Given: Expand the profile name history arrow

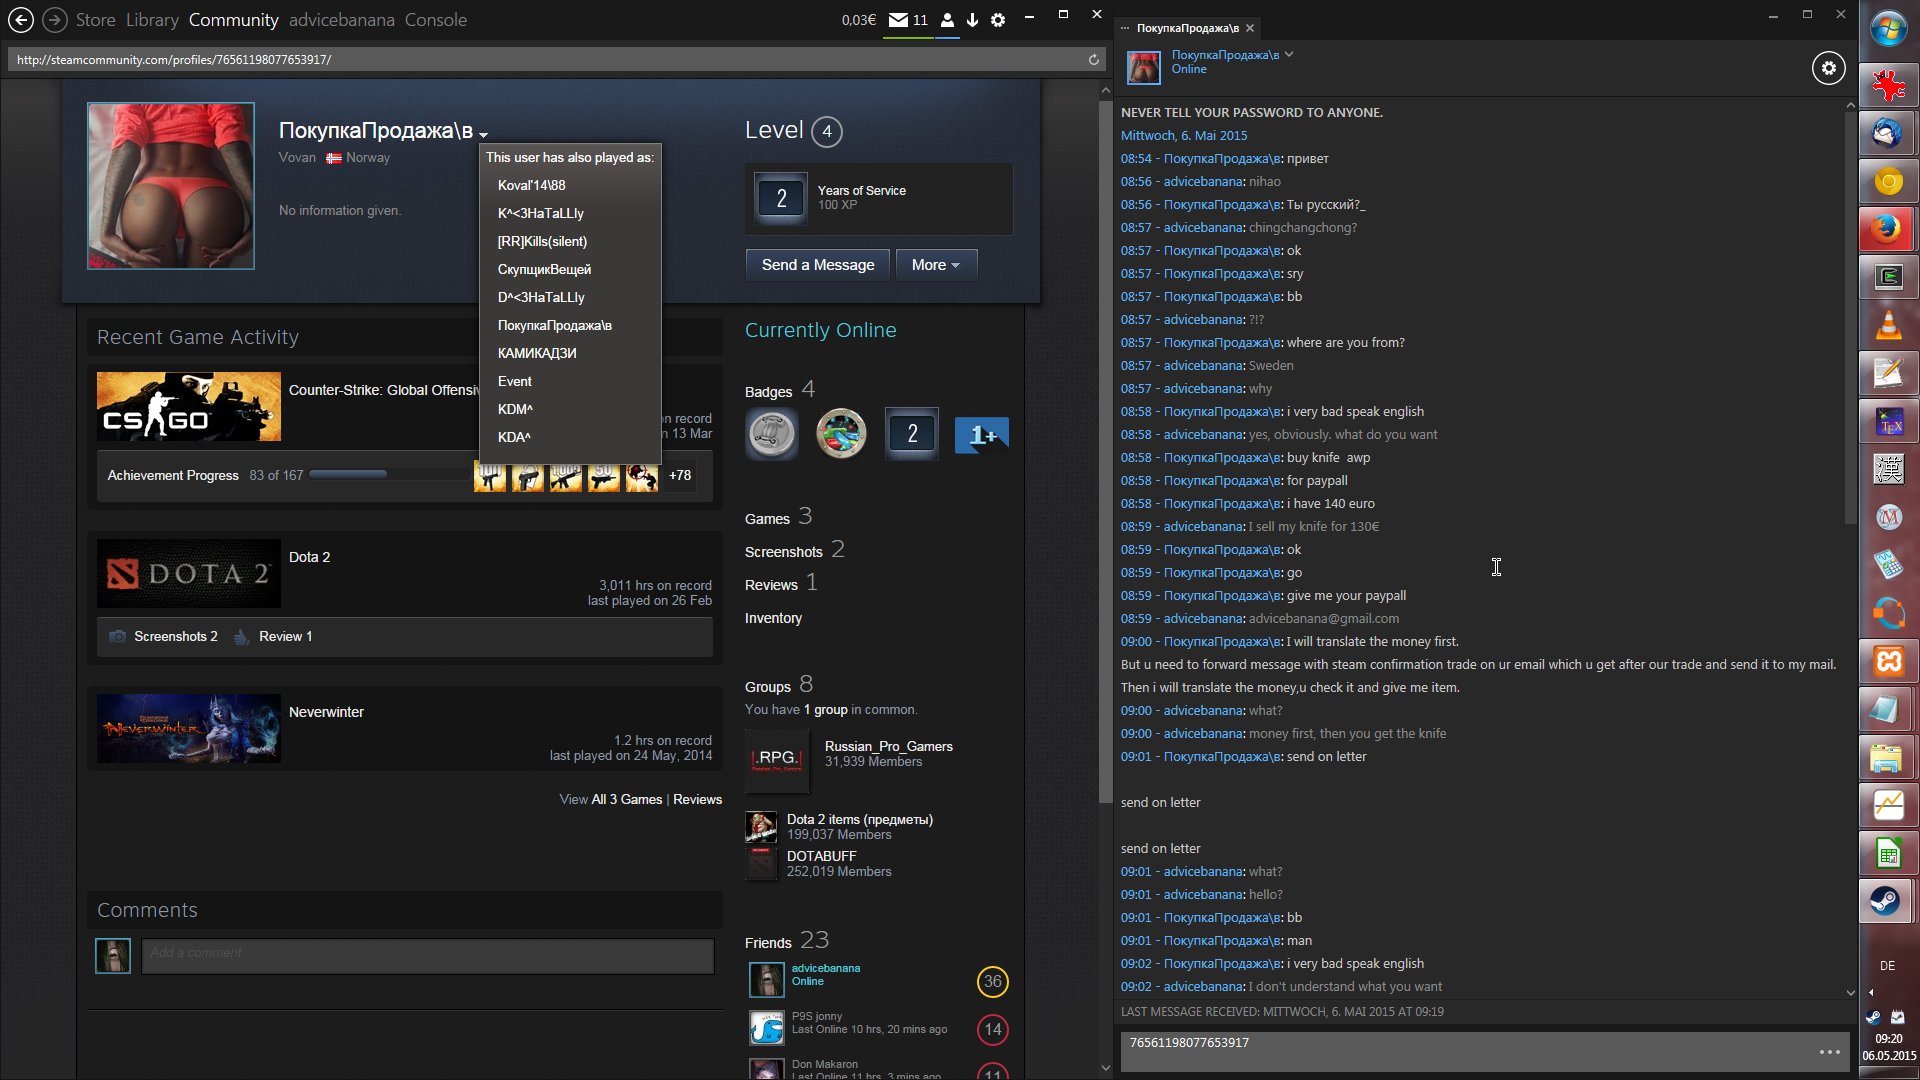Looking at the screenshot, I should 483,134.
